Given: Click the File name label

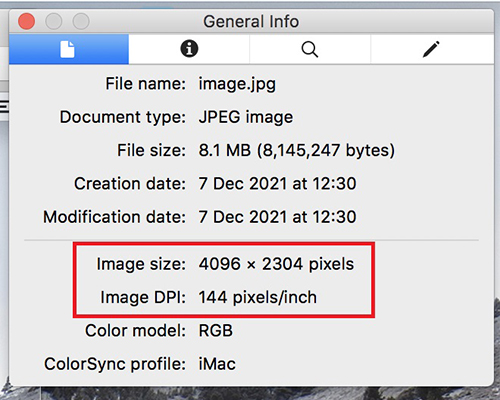Looking at the screenshot, I should (x=145, y=84).
